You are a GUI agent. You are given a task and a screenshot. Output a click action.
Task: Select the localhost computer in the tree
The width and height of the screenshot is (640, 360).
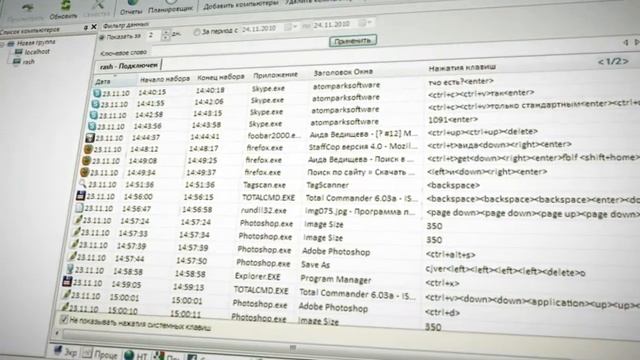coord(37,52)
